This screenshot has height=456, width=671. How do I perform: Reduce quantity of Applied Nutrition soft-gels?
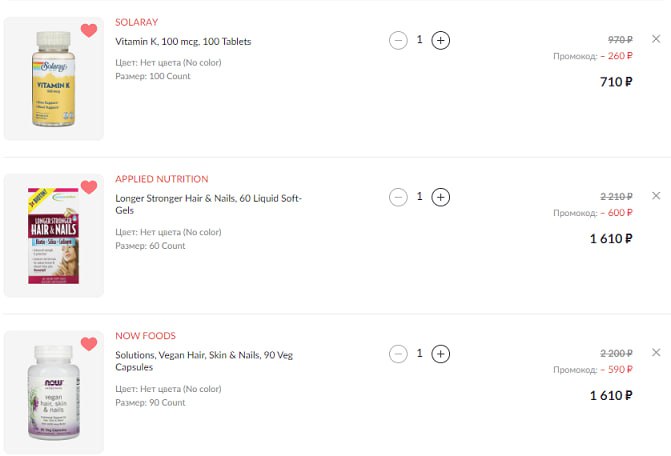pos(398,198)
